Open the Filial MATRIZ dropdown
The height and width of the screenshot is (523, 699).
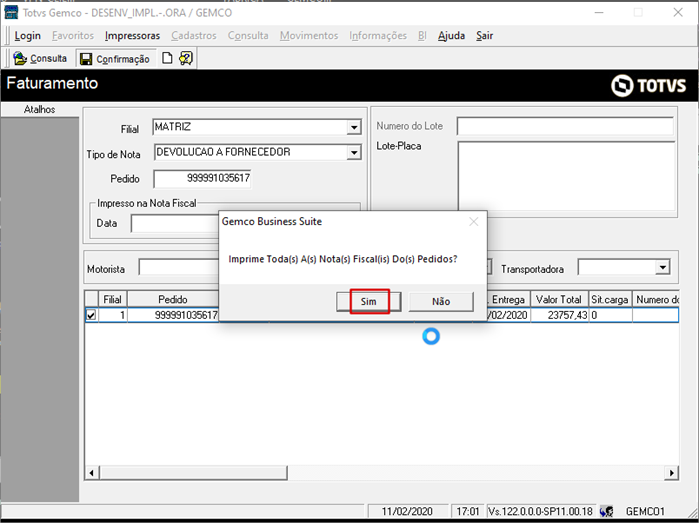coord(354,128)
